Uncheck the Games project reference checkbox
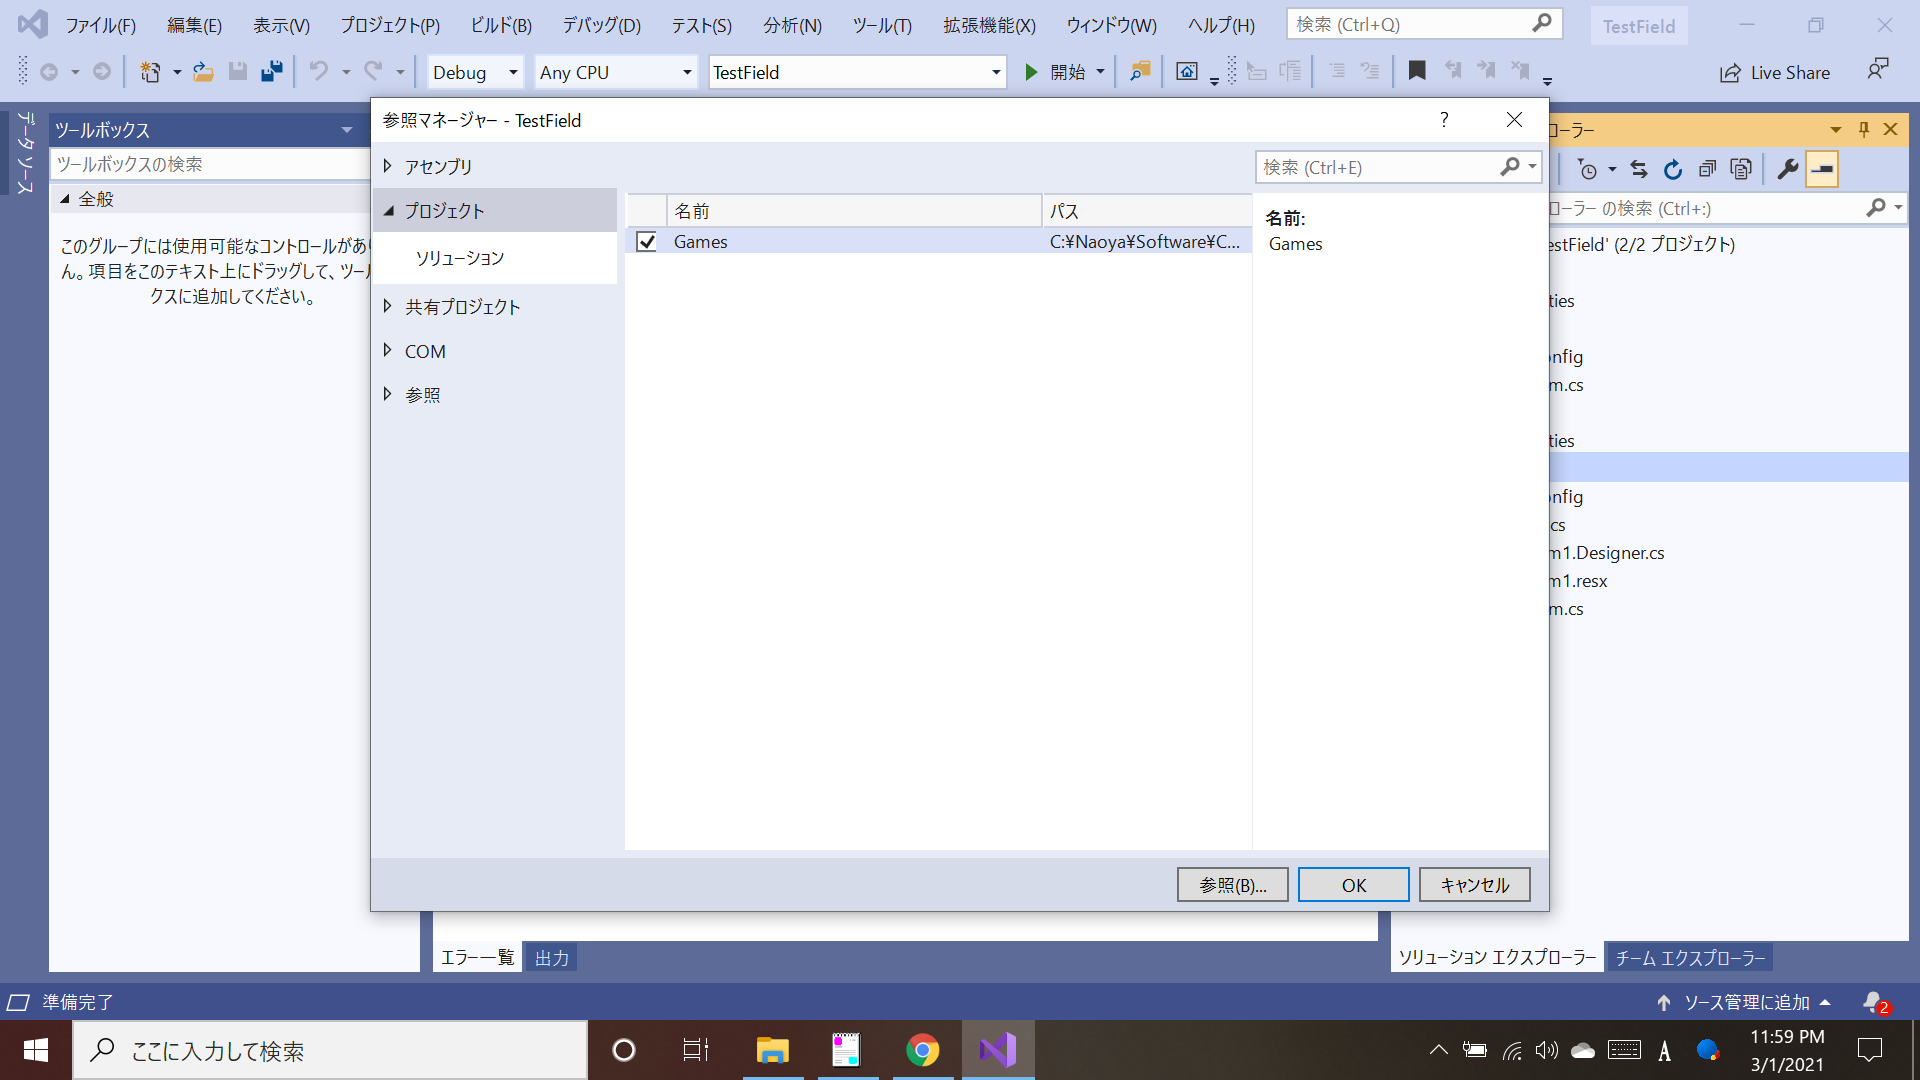Image resolution: width=1920 pixels, height=1080 pixels. point(647,242)
